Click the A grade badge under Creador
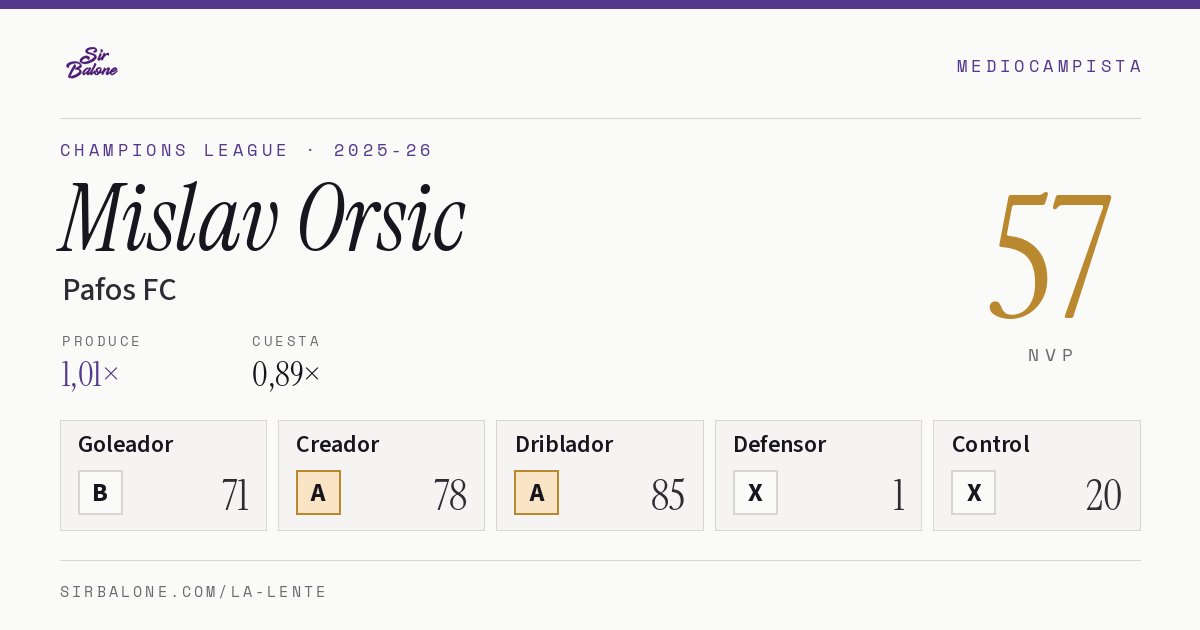 (x=318, y=492)
